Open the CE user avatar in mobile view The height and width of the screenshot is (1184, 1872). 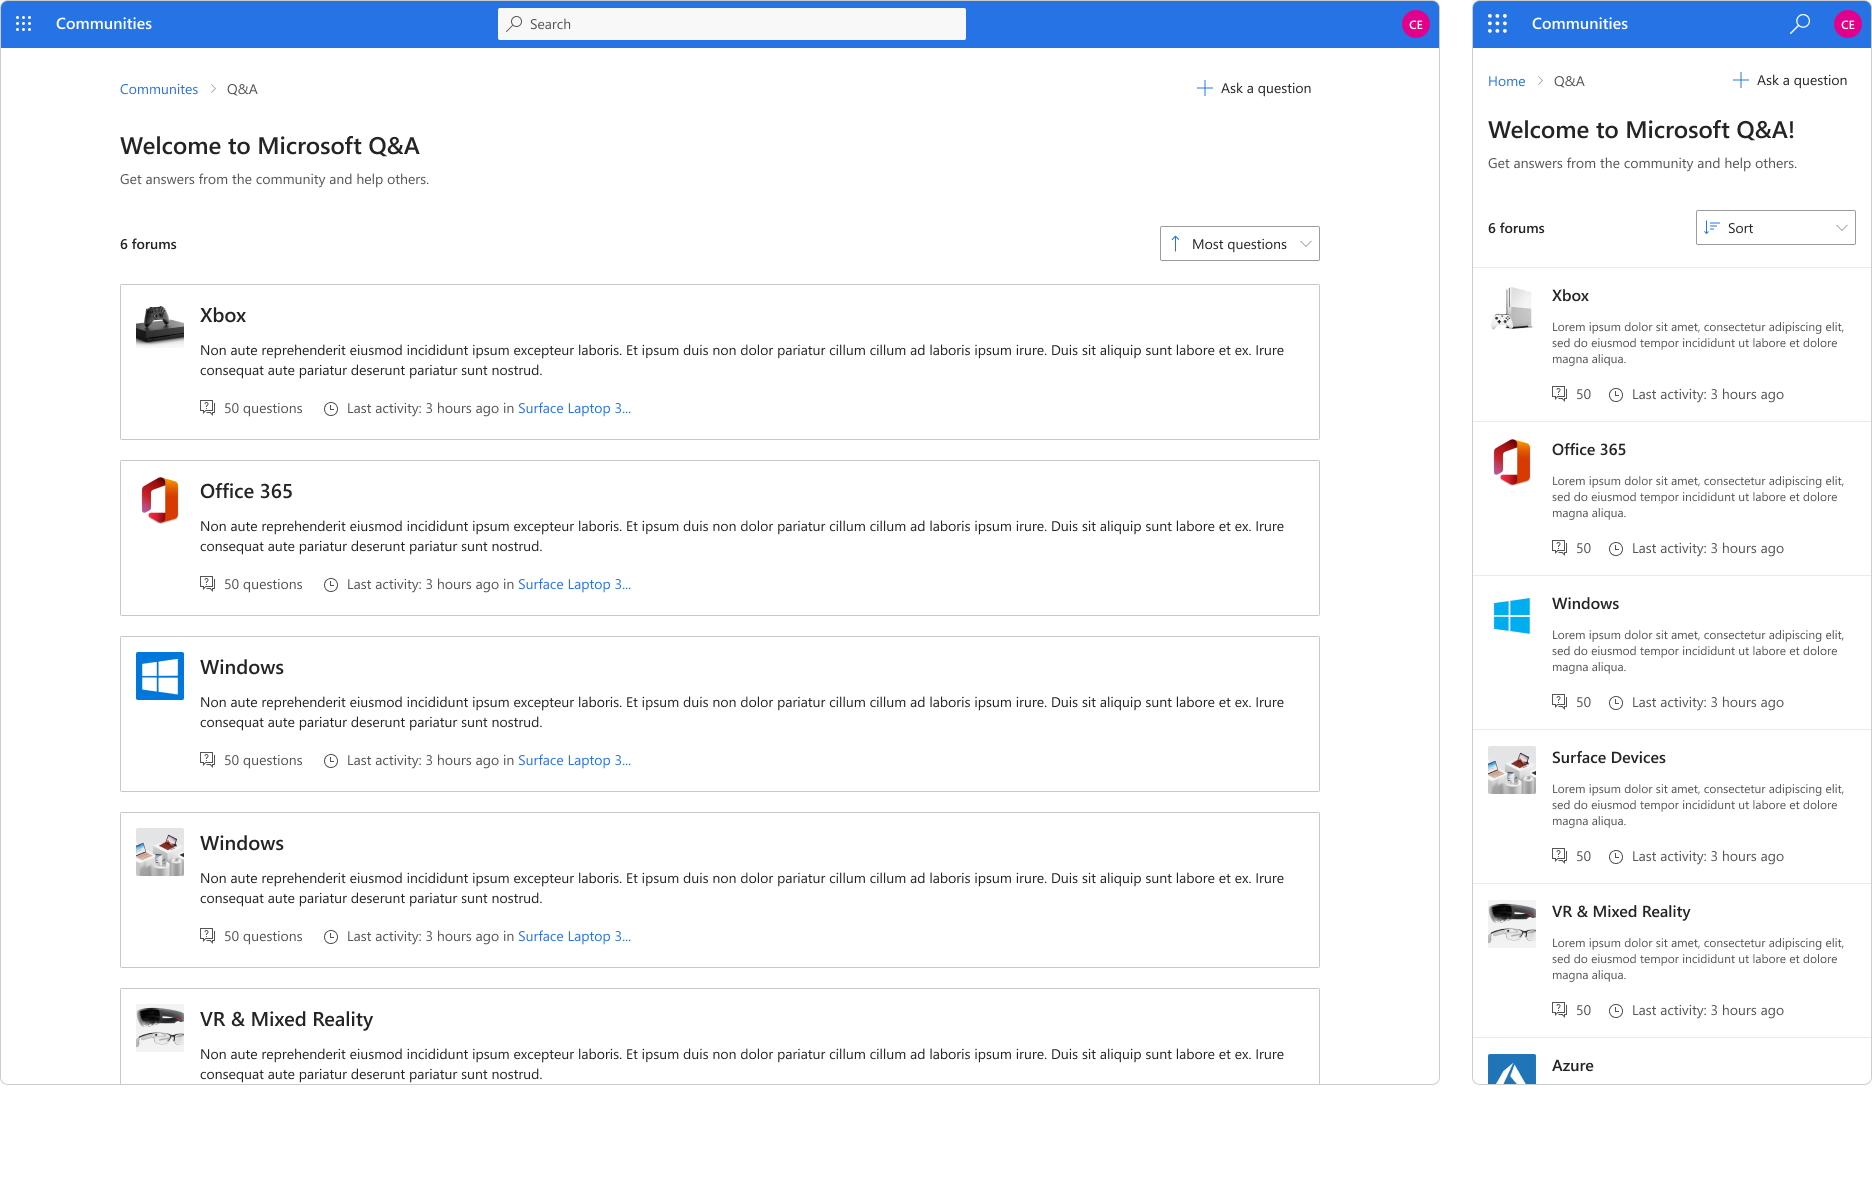tap(1847, 24)
